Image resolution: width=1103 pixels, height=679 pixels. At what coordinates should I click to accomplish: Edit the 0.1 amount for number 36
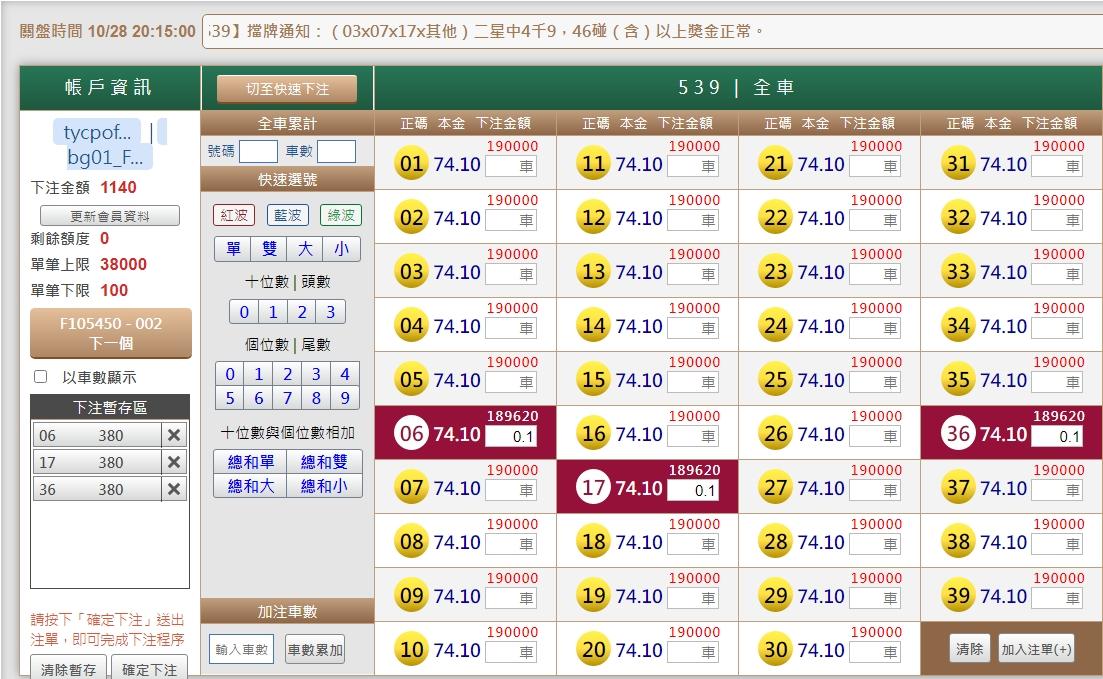[x=1057, y=436]
